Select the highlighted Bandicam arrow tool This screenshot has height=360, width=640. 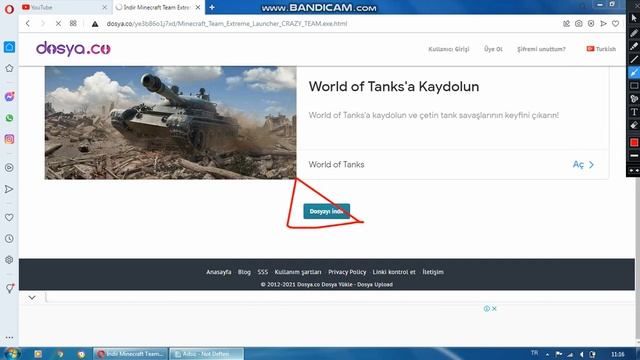pyautogui.click(x=634, y=73)
